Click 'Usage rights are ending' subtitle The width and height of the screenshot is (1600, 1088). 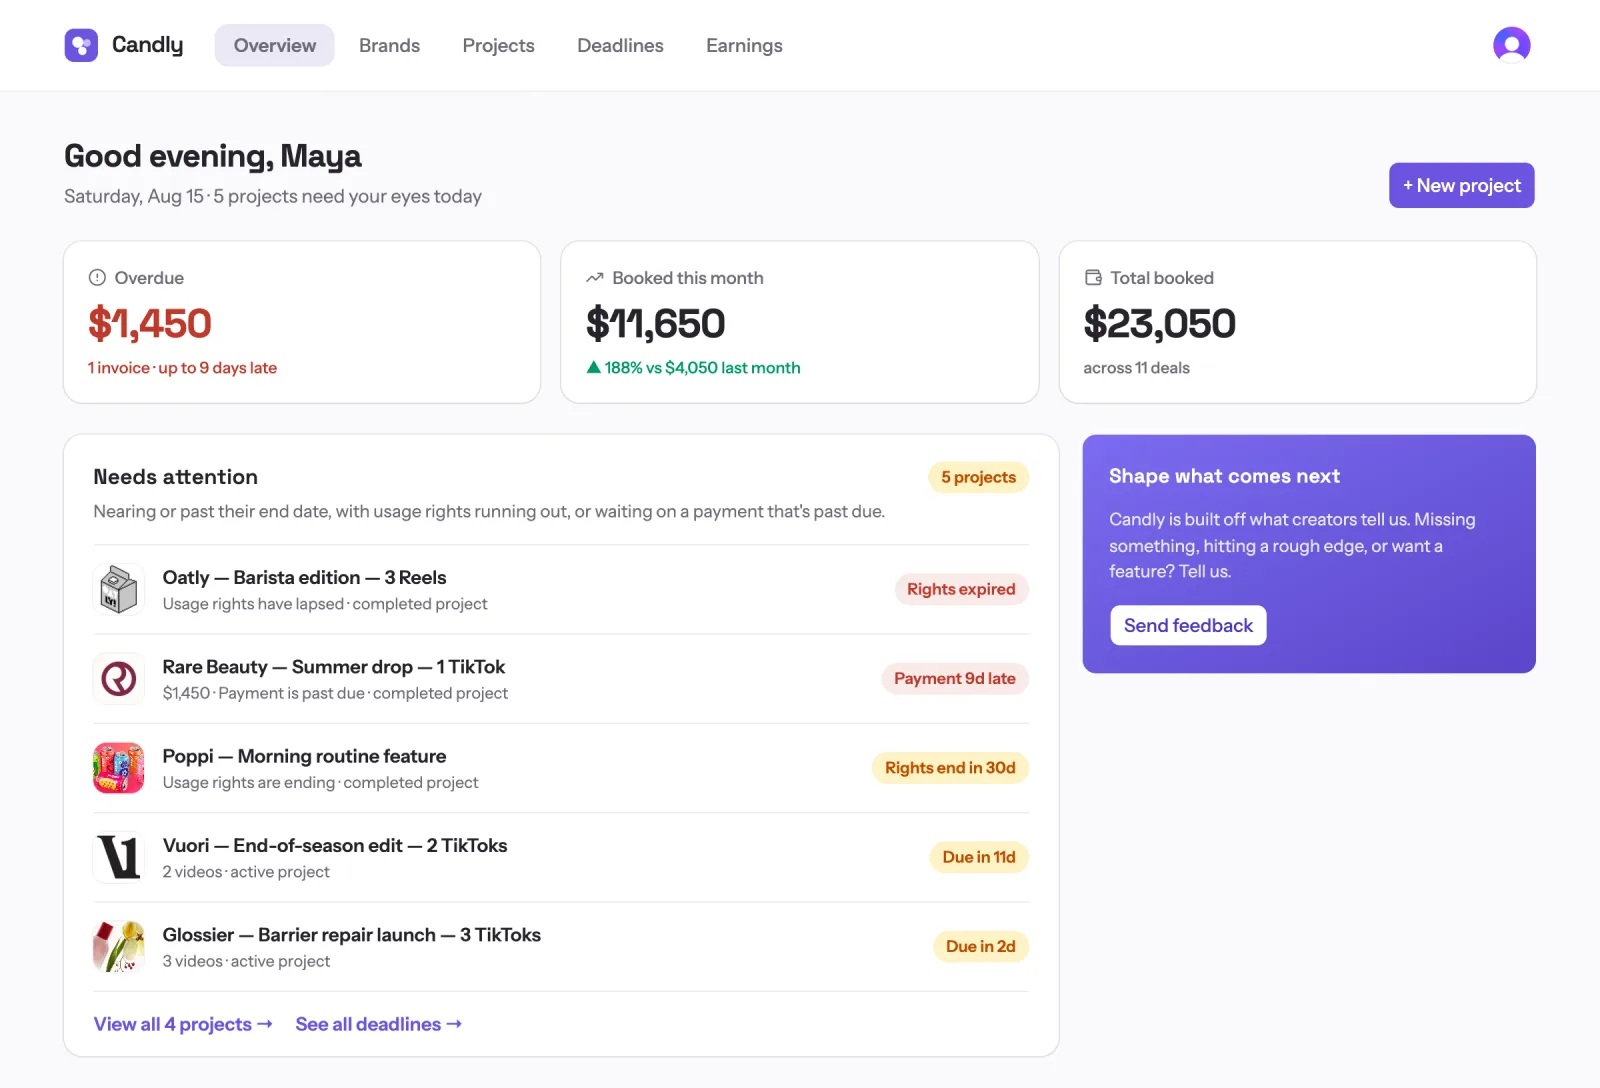pos(249,782)
